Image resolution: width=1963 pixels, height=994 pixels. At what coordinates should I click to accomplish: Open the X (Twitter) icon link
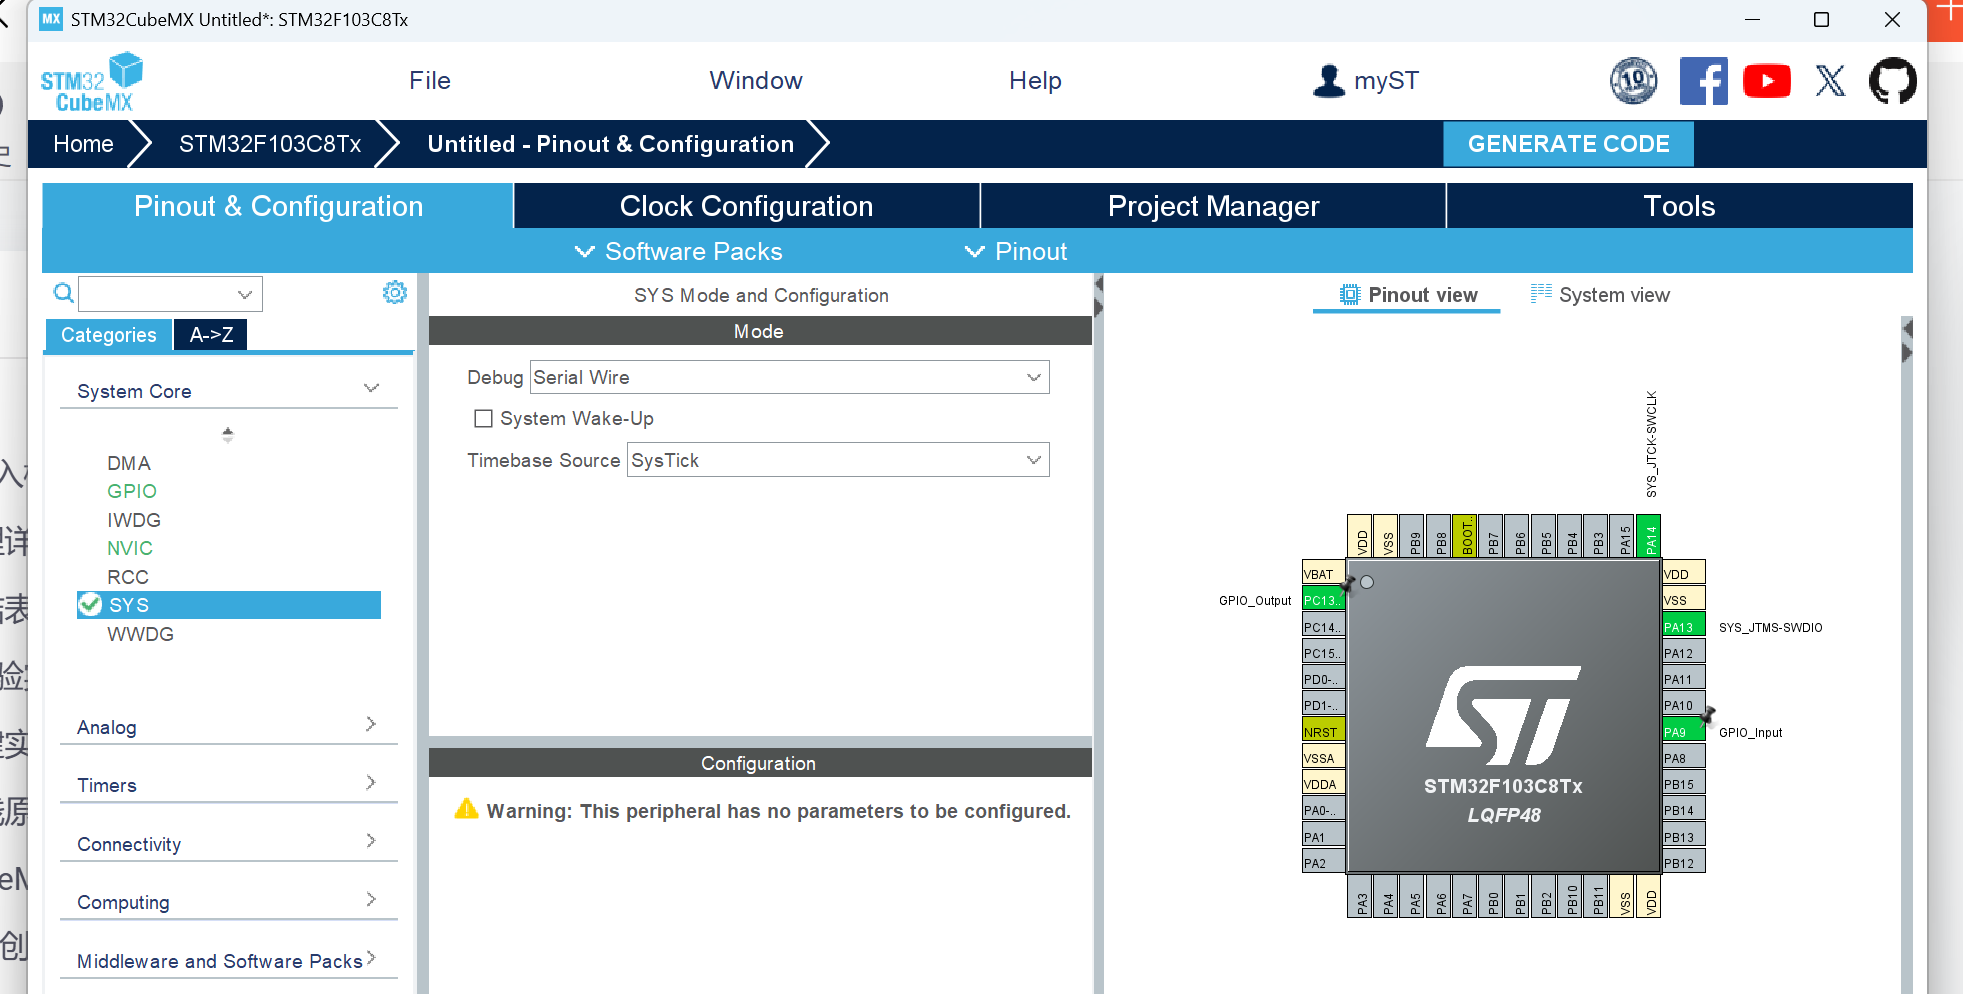1830,81
